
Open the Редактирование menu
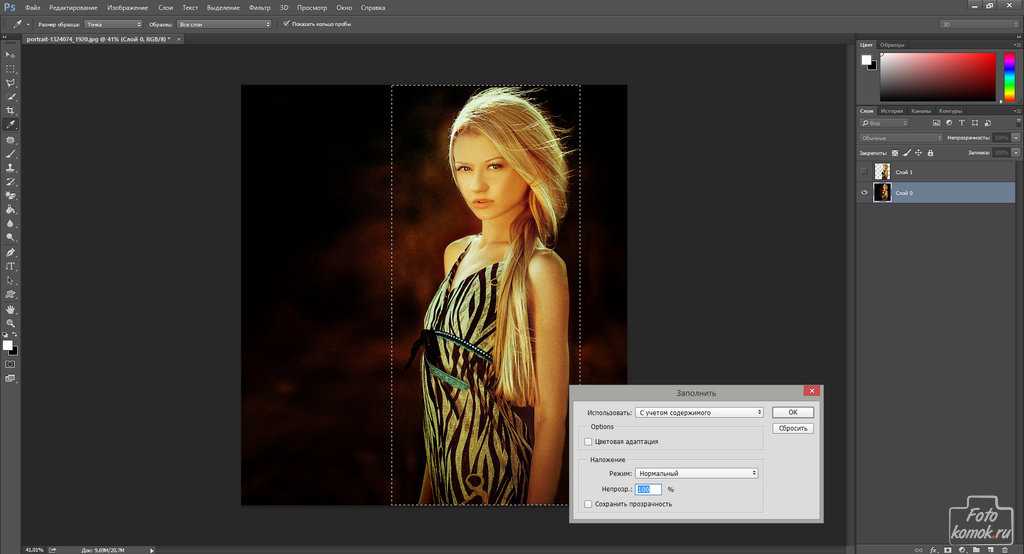pyautogui.click(x=73, y=8)
